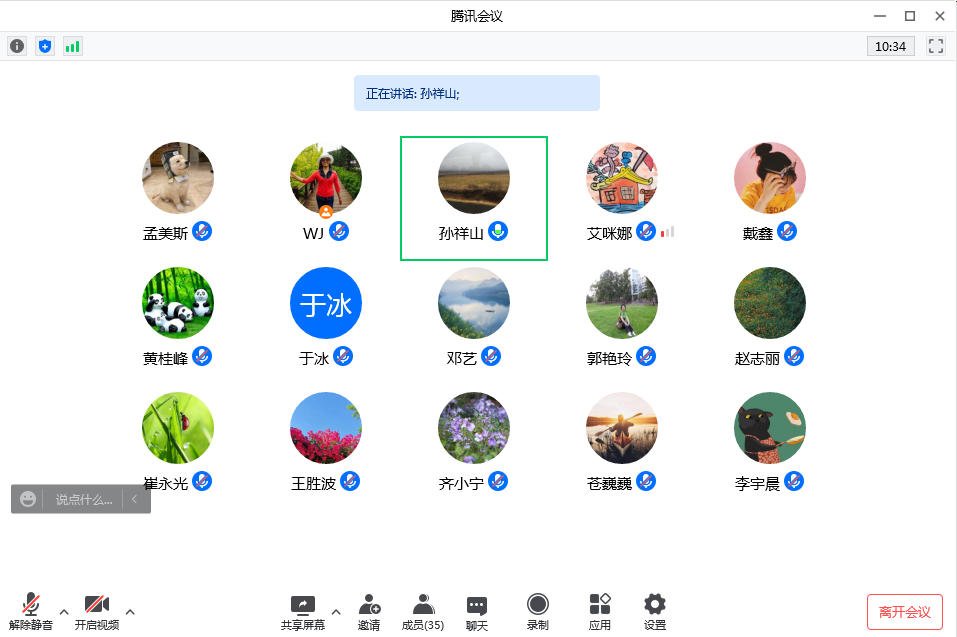Open the Members (成员) list
This screenshot has width=957, height=637.
(x=423, y=611)
